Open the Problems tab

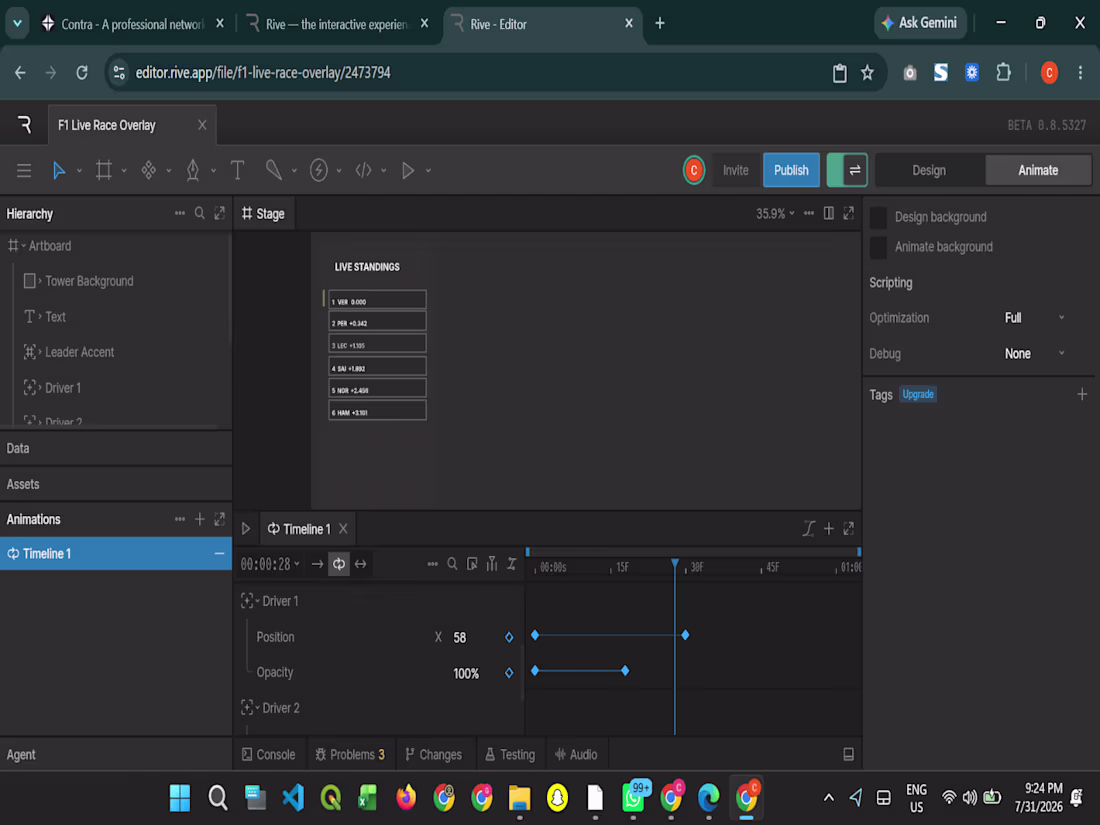[x=350, y=755]
